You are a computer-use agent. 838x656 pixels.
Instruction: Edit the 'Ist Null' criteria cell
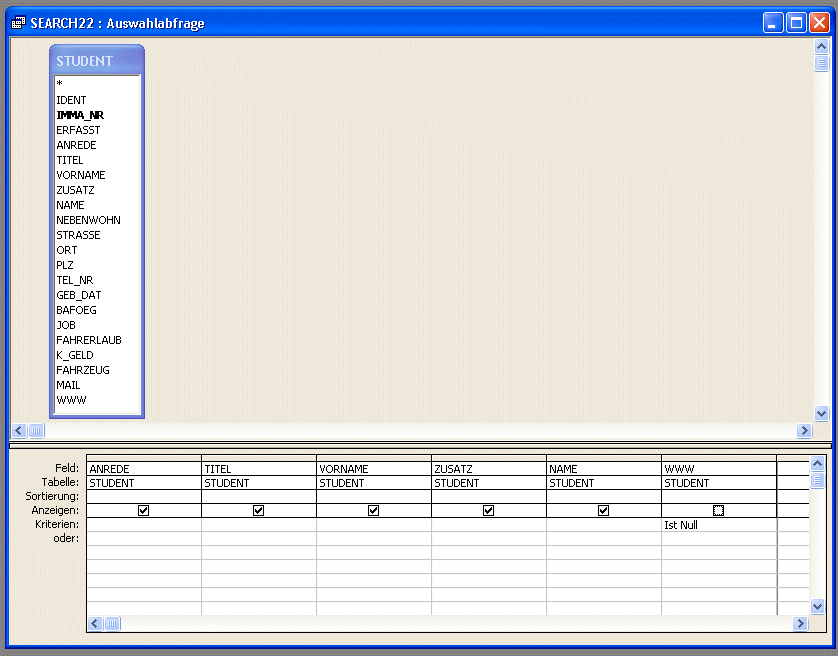coord(719,524)
